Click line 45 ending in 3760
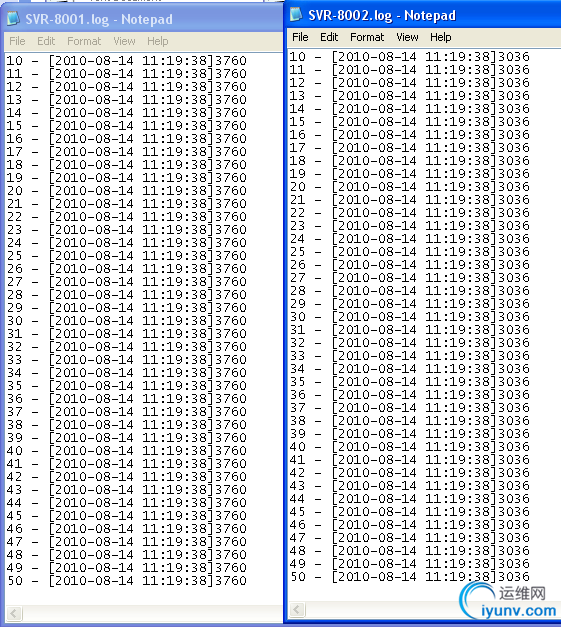The image size is (562, 627). click(126, 515)
